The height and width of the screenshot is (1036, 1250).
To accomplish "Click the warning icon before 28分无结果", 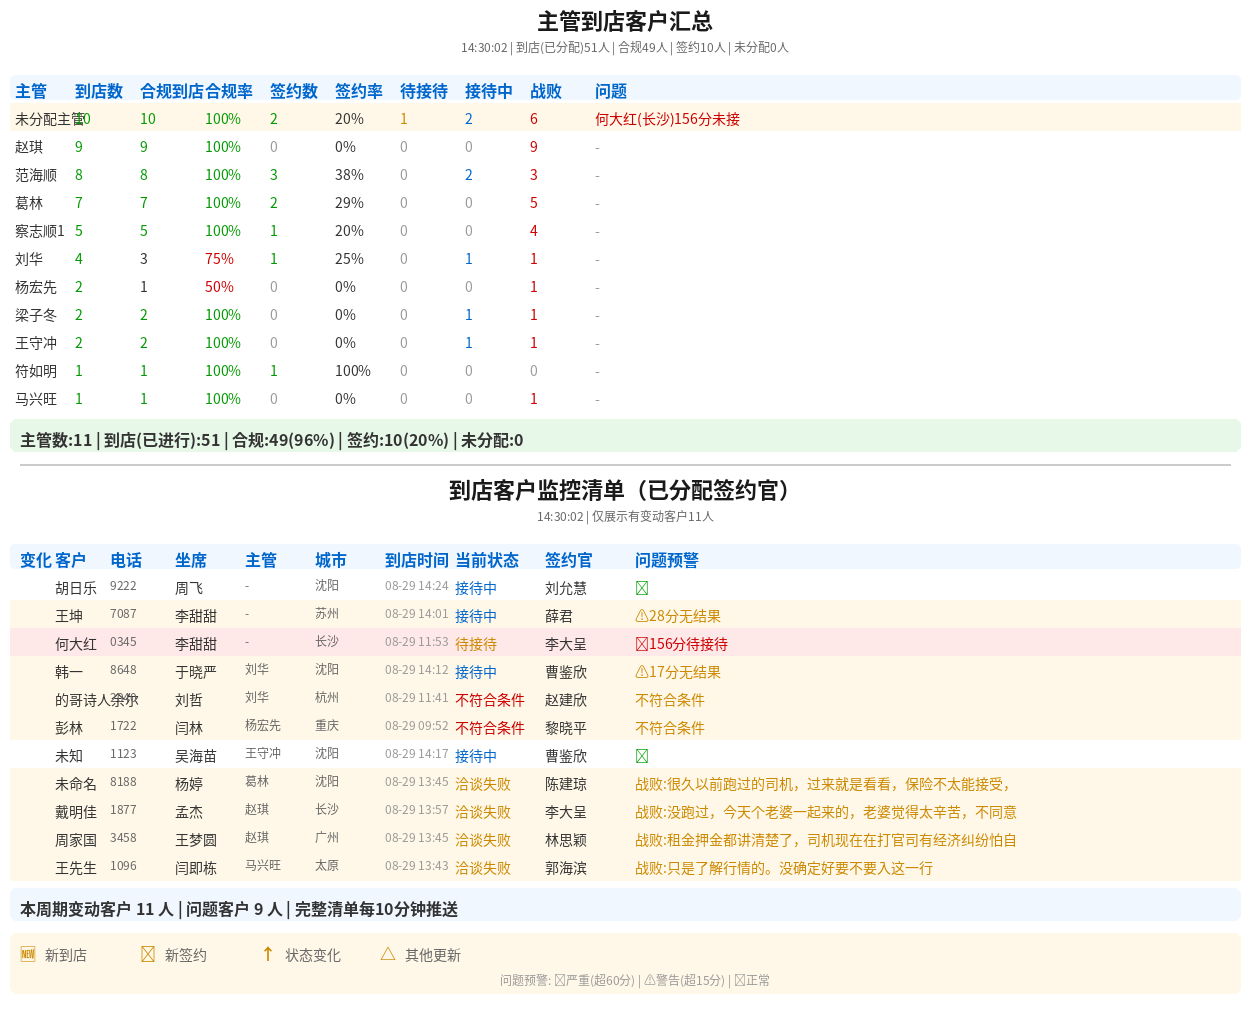I will pos(642,616).
